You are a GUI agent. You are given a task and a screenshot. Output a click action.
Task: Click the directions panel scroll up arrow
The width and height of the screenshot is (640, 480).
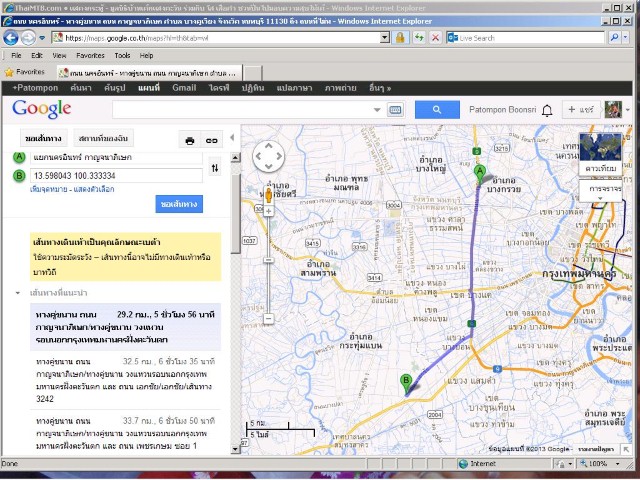[x=236, y=158]
